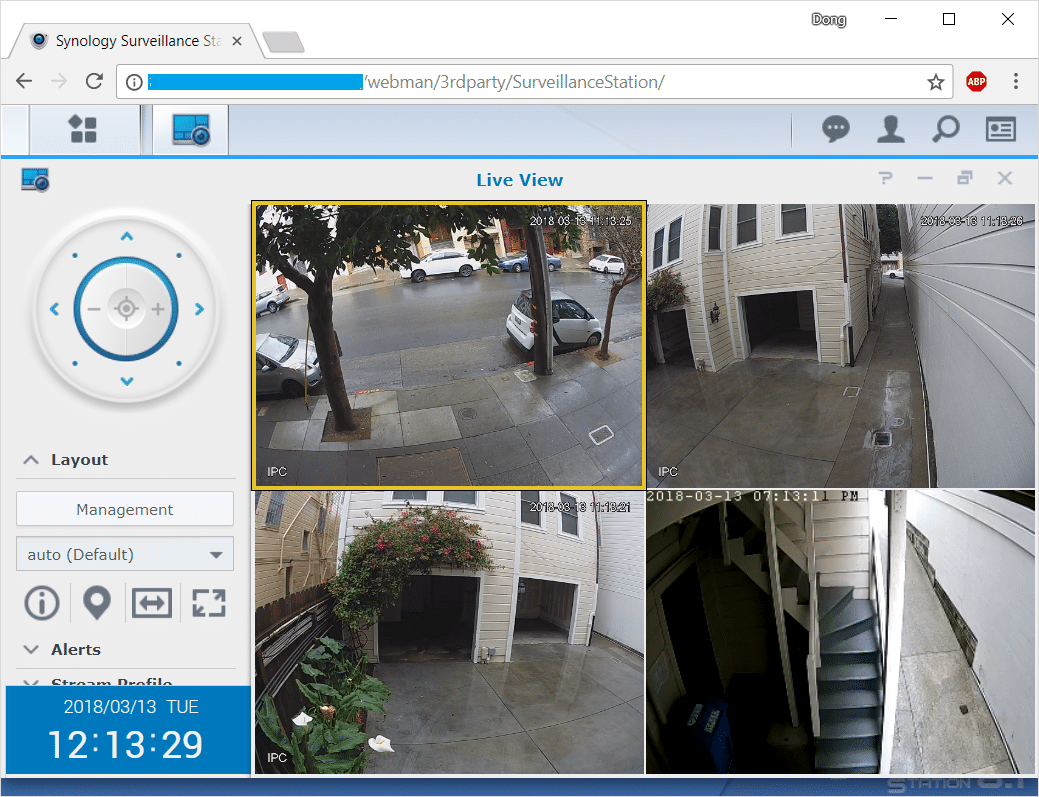
Task: Open the auto (Default) layout dropdown
Action: click(x=125, y=555)
